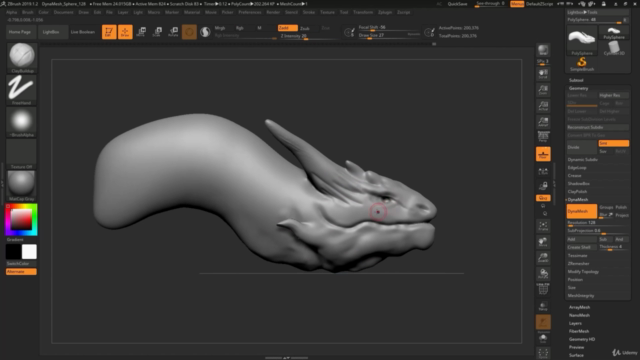Viewport: 640px width, 360px height.
Task: Open the Brush menu
Action: [28, 12]
